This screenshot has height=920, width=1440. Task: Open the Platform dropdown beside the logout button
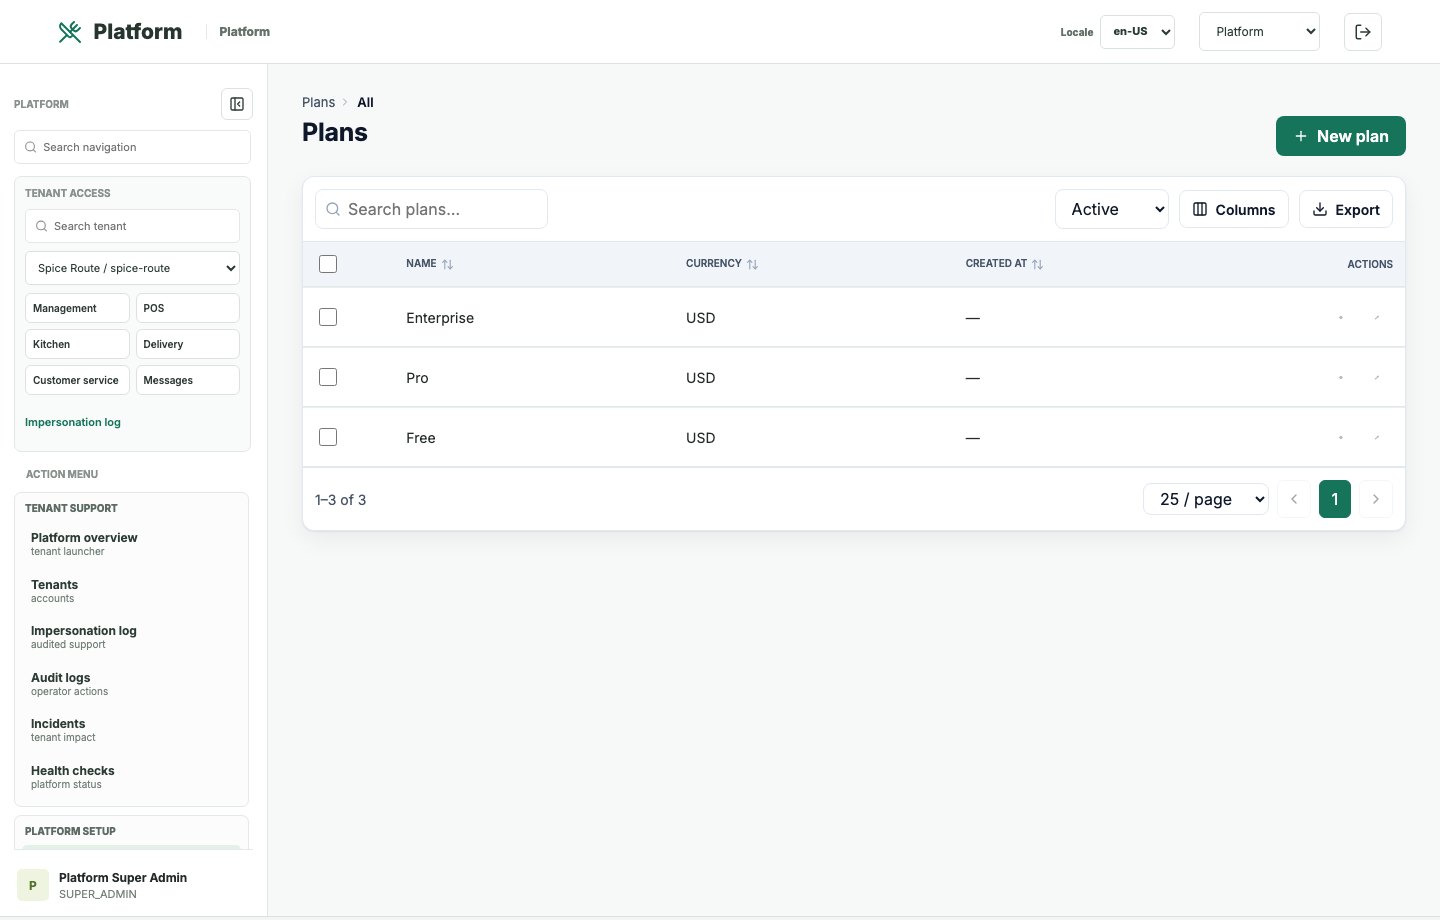[1259, 32]
